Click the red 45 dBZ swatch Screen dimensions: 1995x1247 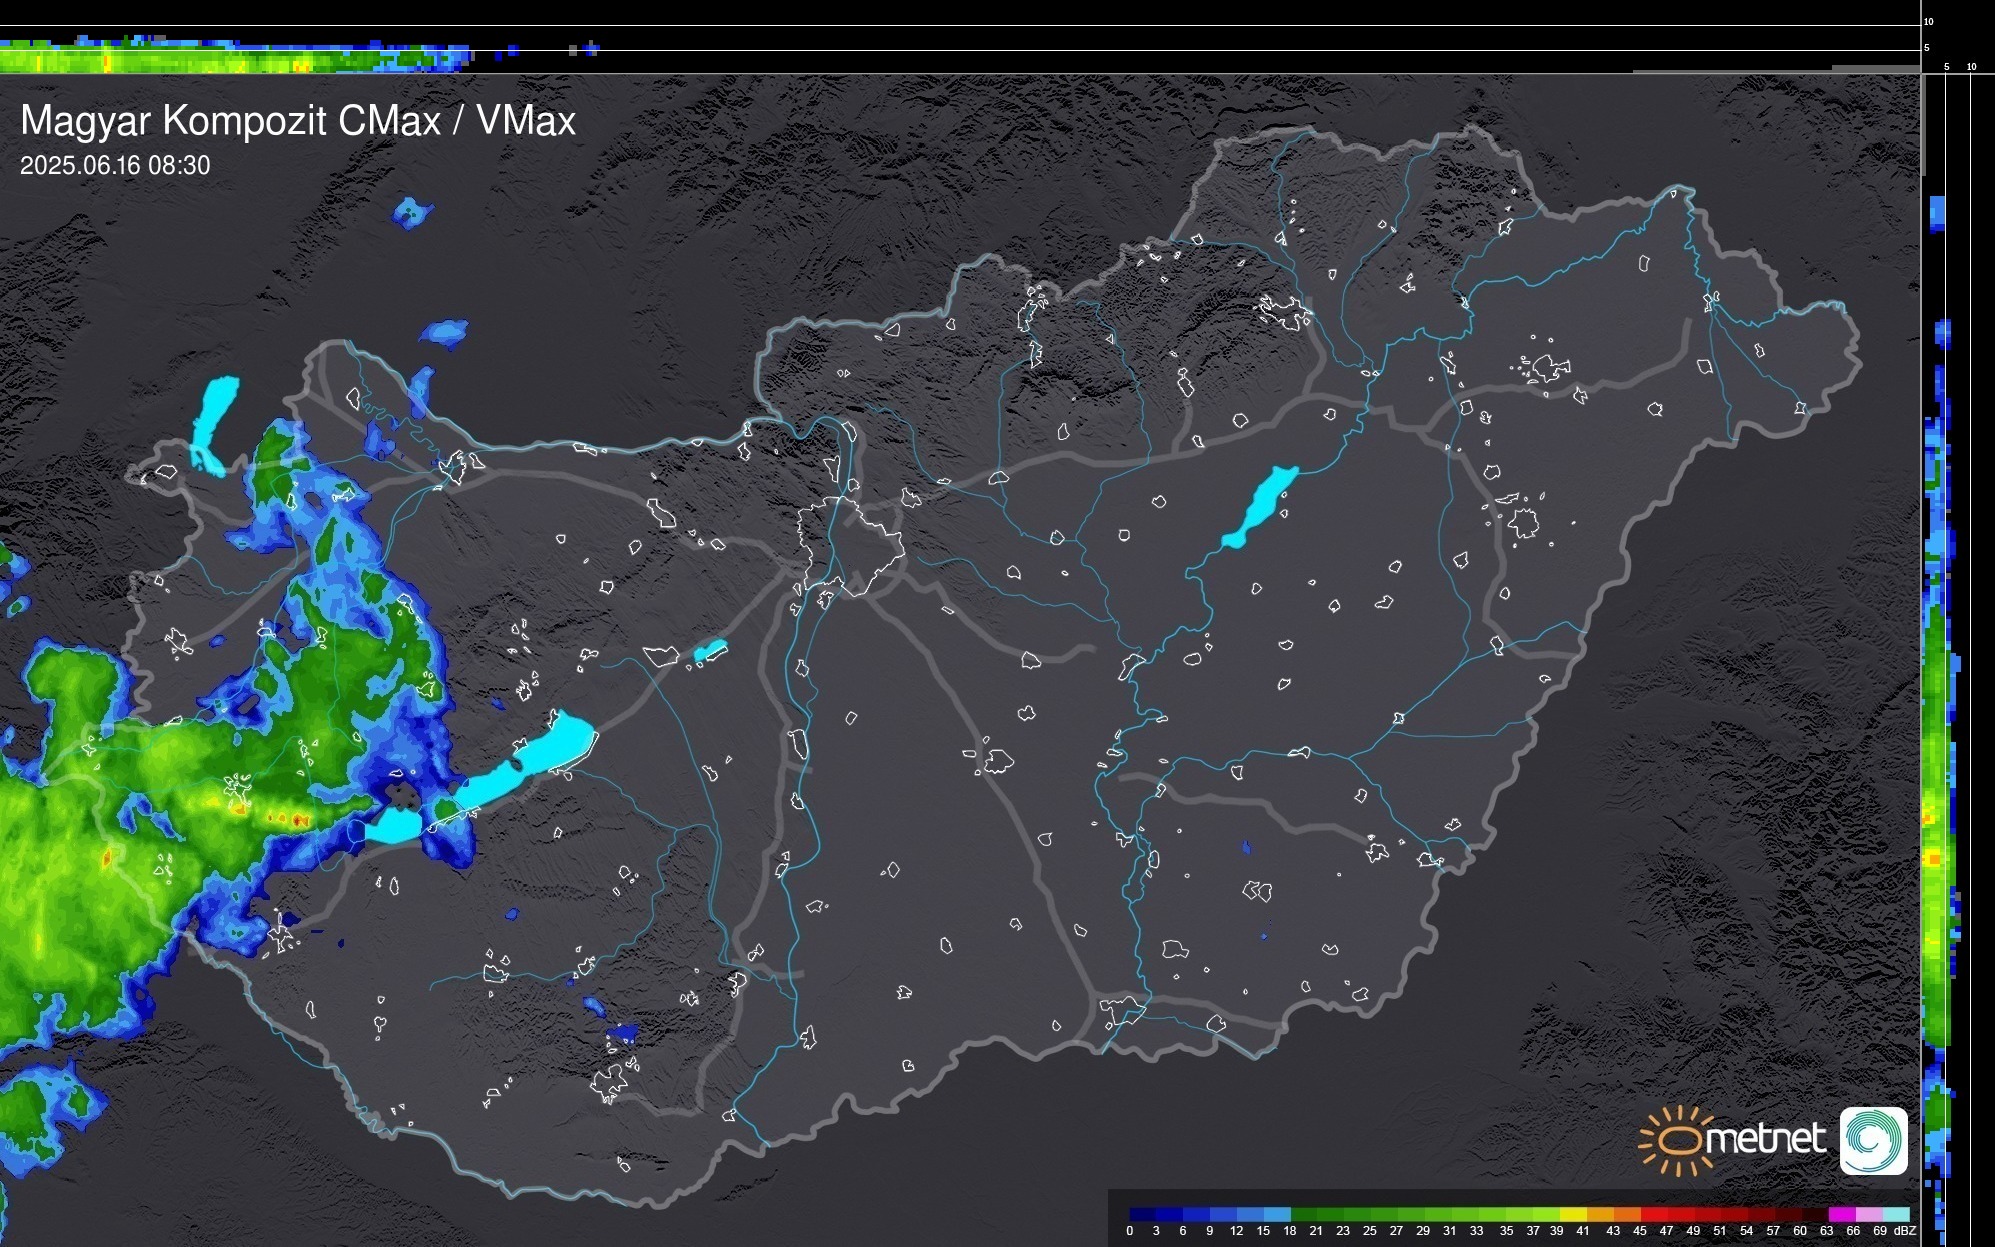tap(1653, 1214)
